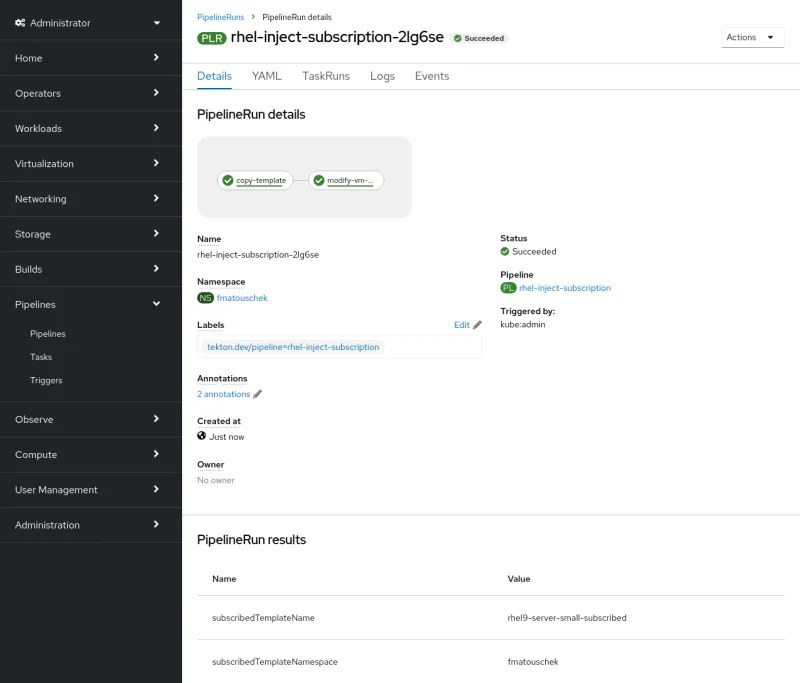Click the green PLR badge icon in header

click(x=211, y=38)
